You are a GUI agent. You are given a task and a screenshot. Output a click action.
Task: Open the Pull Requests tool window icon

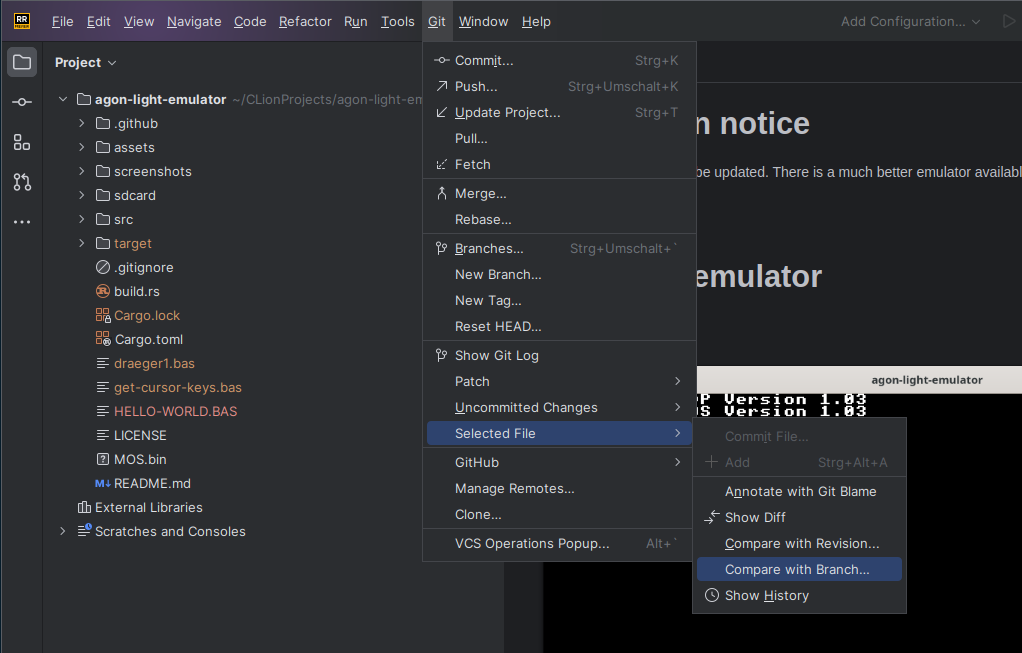point(22,182)
